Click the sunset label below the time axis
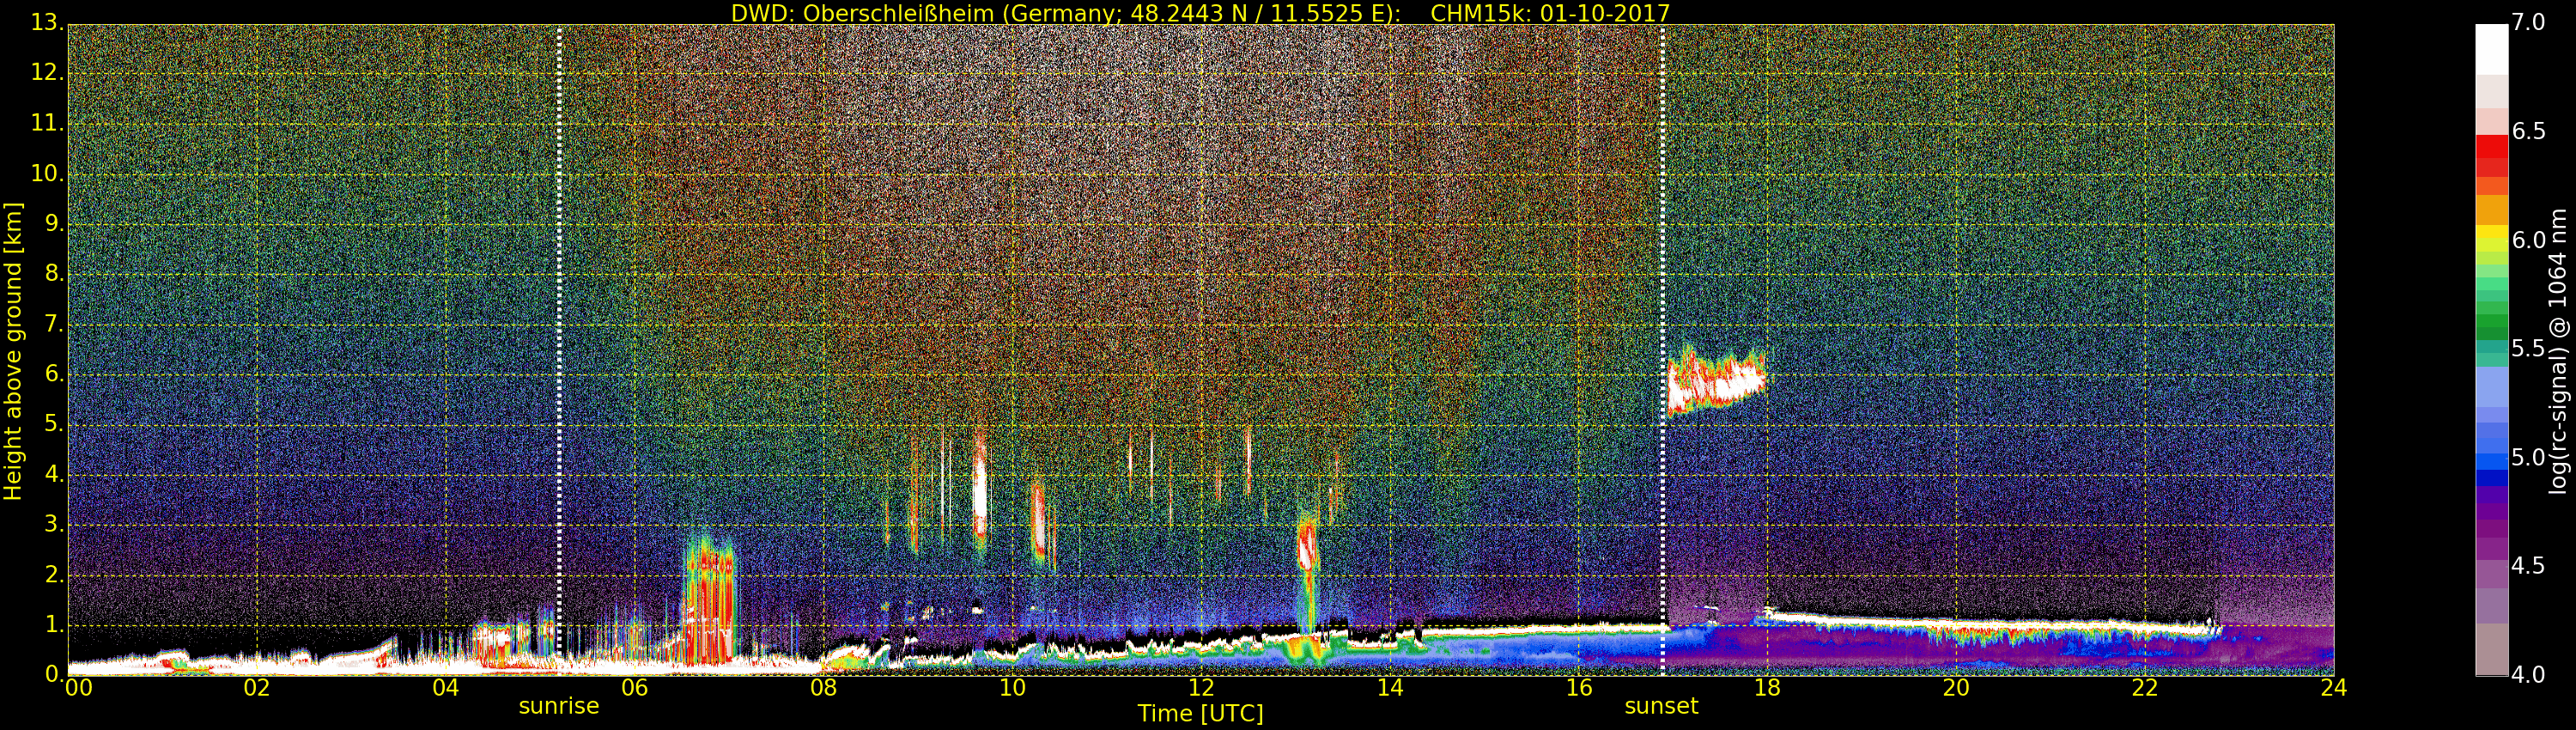This screenshot has height=730, width=2576. click(x=1661, y=706)
